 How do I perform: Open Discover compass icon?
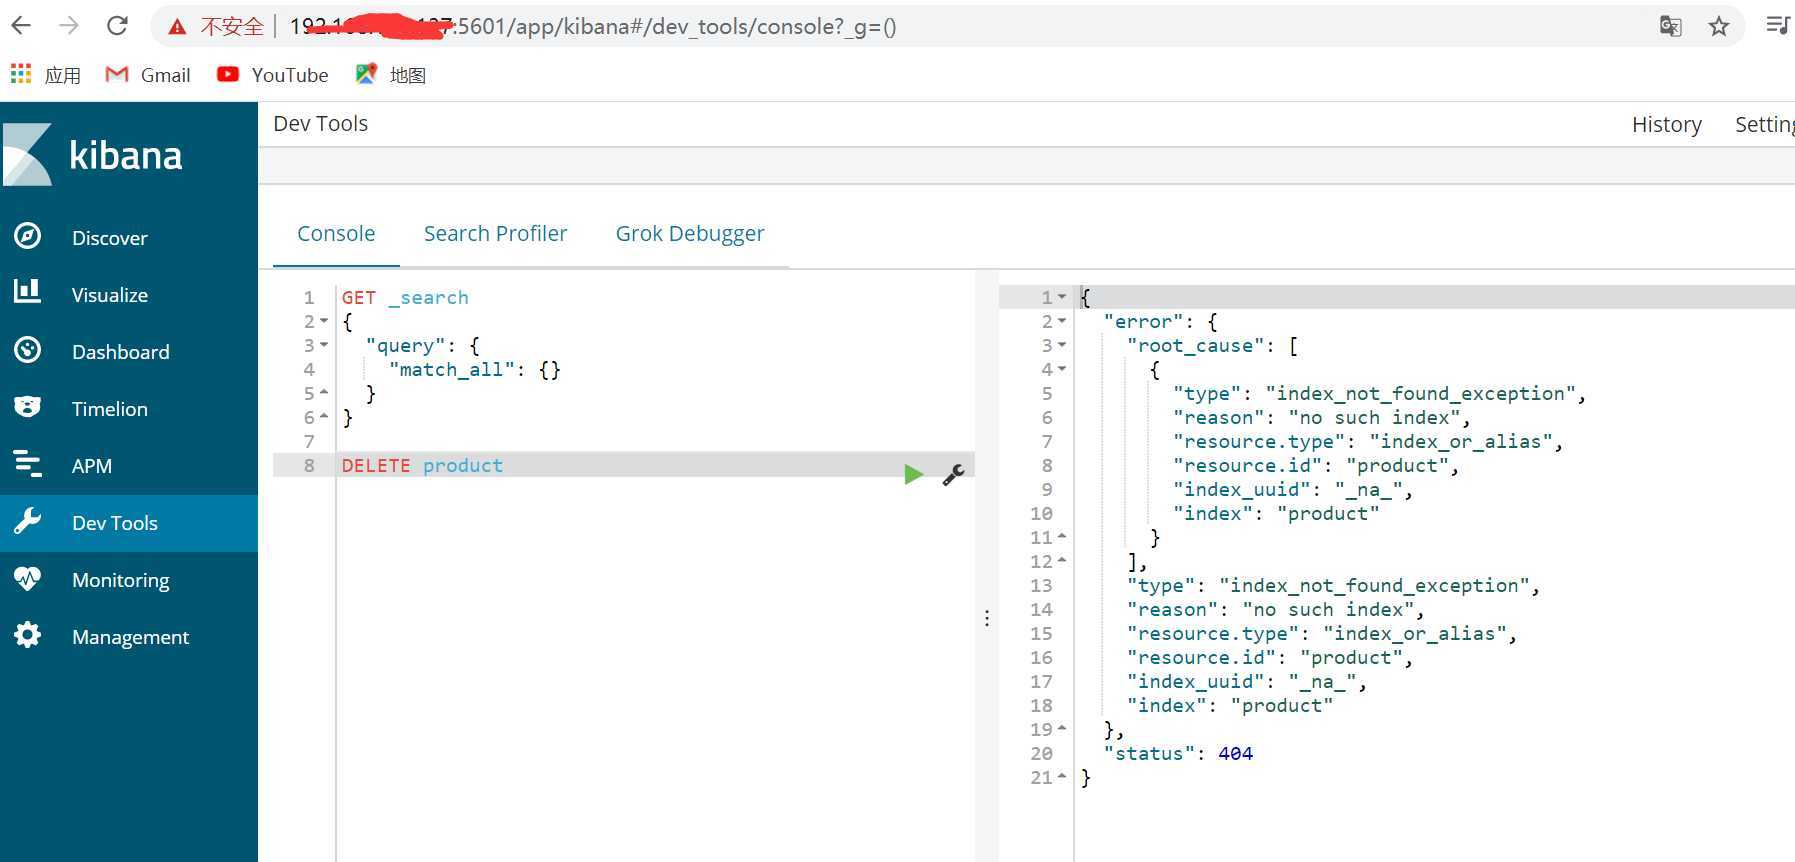coord(28,236)
